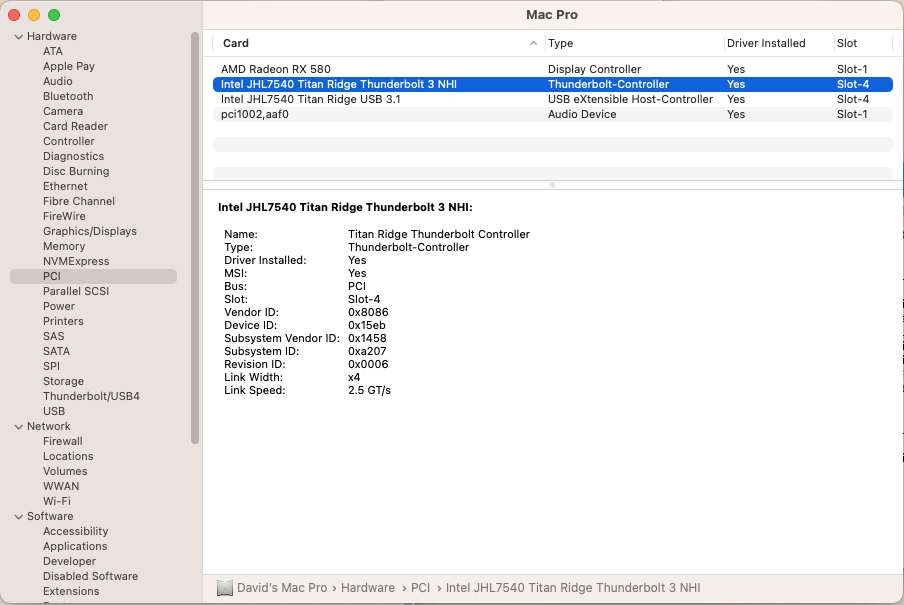Open Fibre Channel in the sidebar
The height and width of the screenshot is (605, 904).
tap(79, 201)
